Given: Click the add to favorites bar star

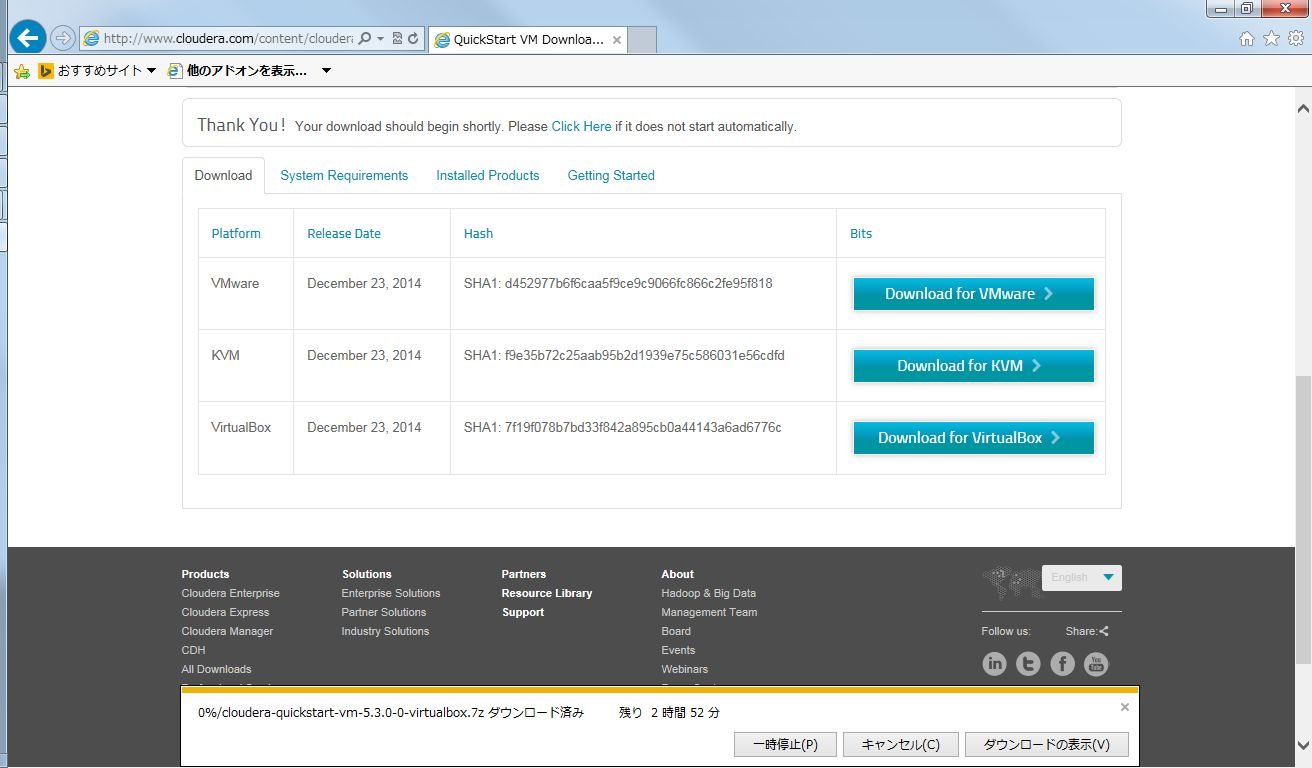Looking at the screenshot, I should coord(21,71).
